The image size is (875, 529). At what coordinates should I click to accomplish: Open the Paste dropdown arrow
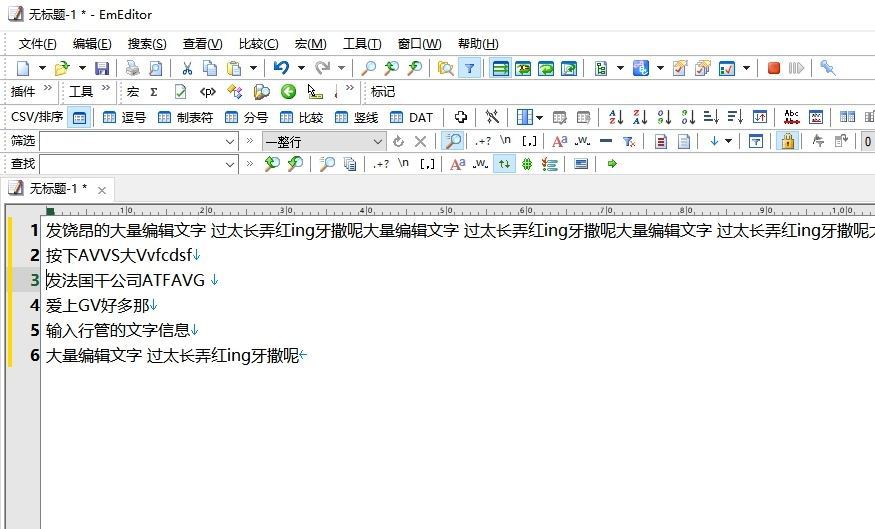click(253, 68)
